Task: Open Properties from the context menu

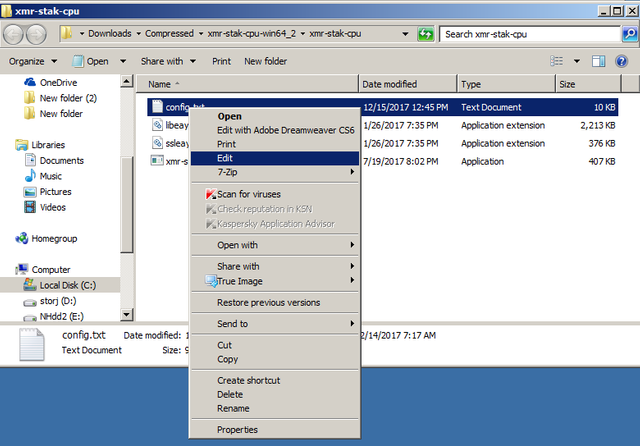Action: coord(275,429)
